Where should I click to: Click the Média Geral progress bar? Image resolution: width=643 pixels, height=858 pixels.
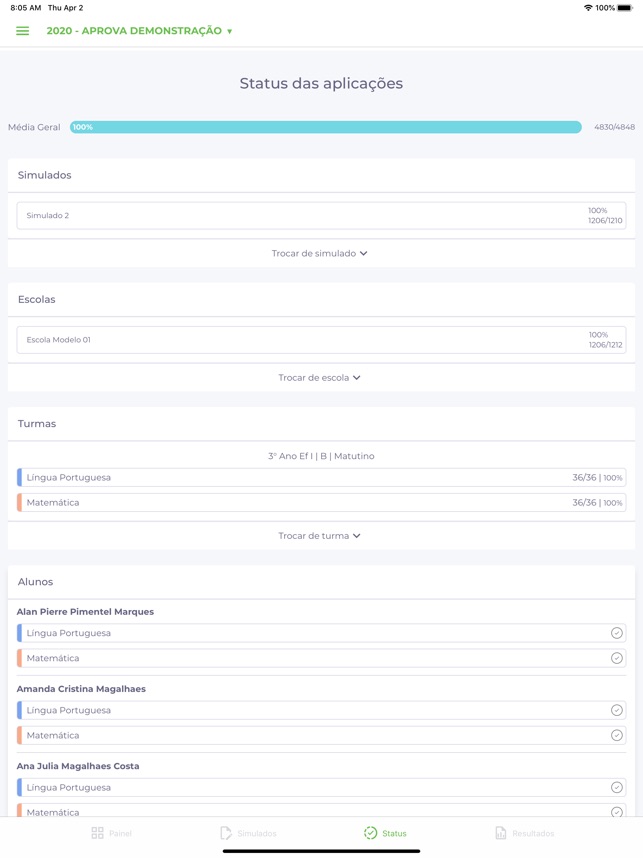click(326, 127)
